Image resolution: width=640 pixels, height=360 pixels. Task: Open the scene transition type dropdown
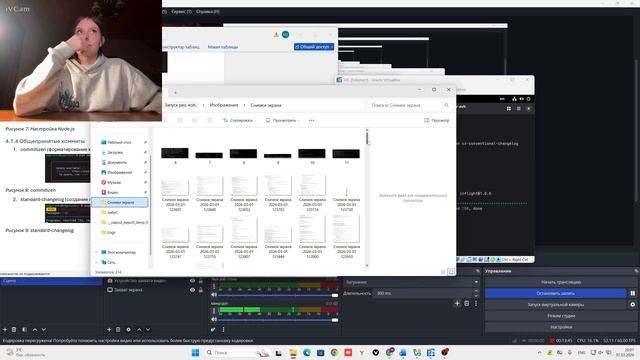(x=411, y=282)
